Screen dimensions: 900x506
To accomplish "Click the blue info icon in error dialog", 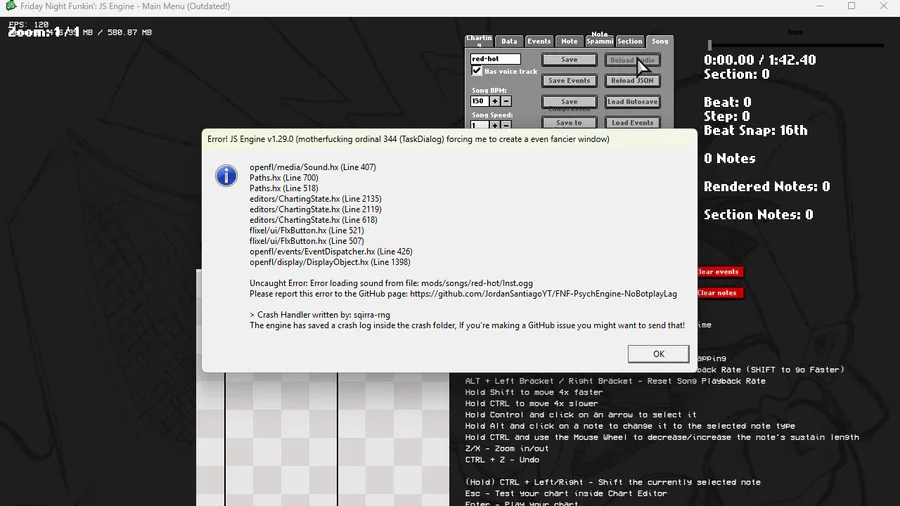I will pos(226,176).
